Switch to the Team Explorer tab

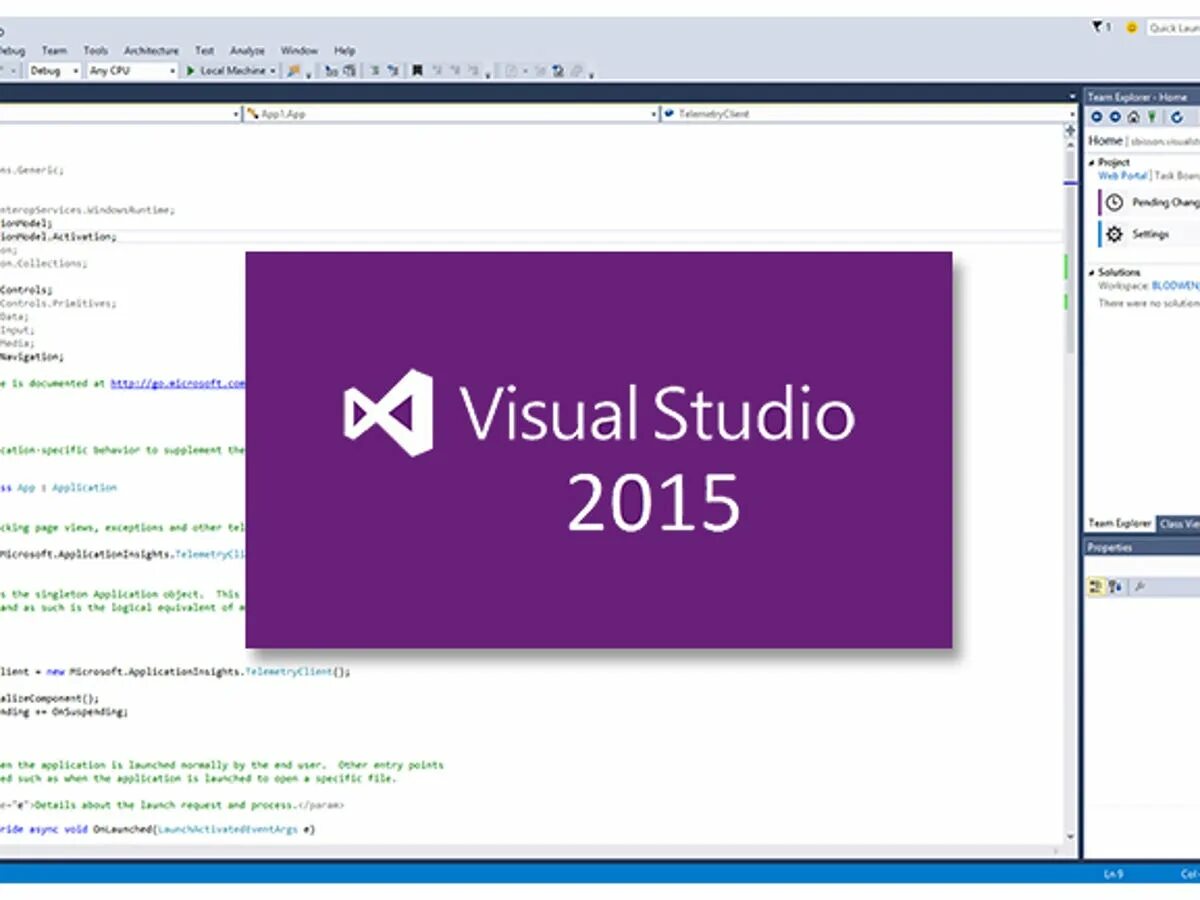point(1120,524)
